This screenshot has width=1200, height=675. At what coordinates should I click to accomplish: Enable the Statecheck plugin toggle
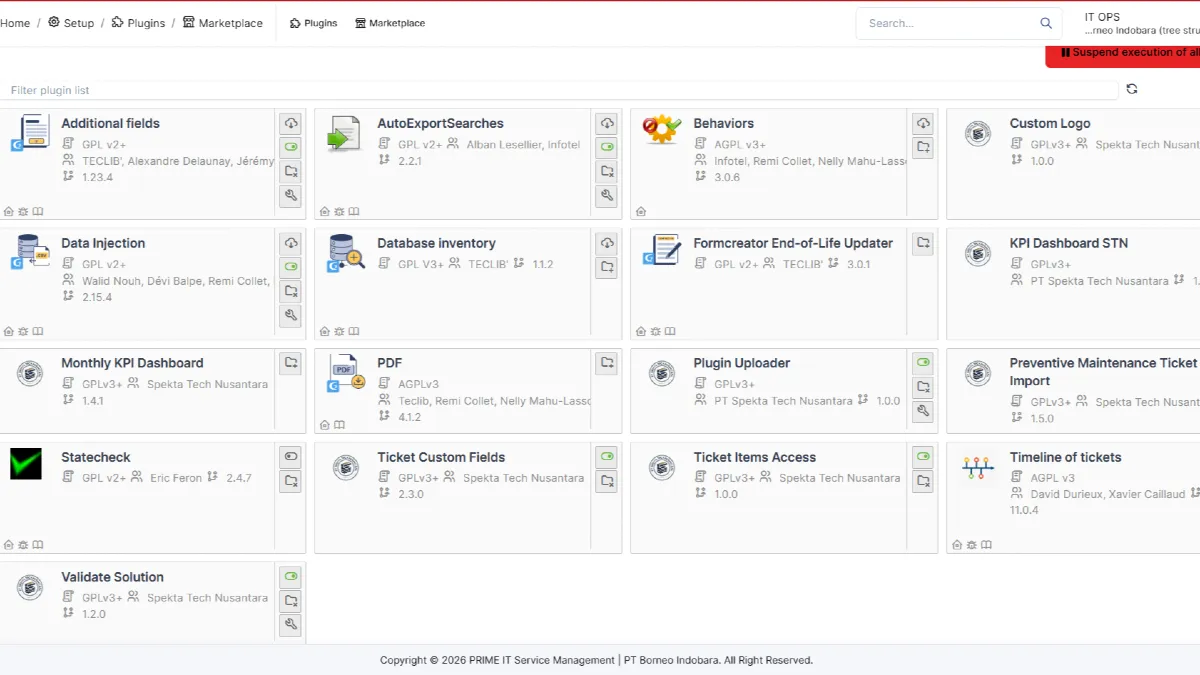pyautogui.click(x=291, y=458)
